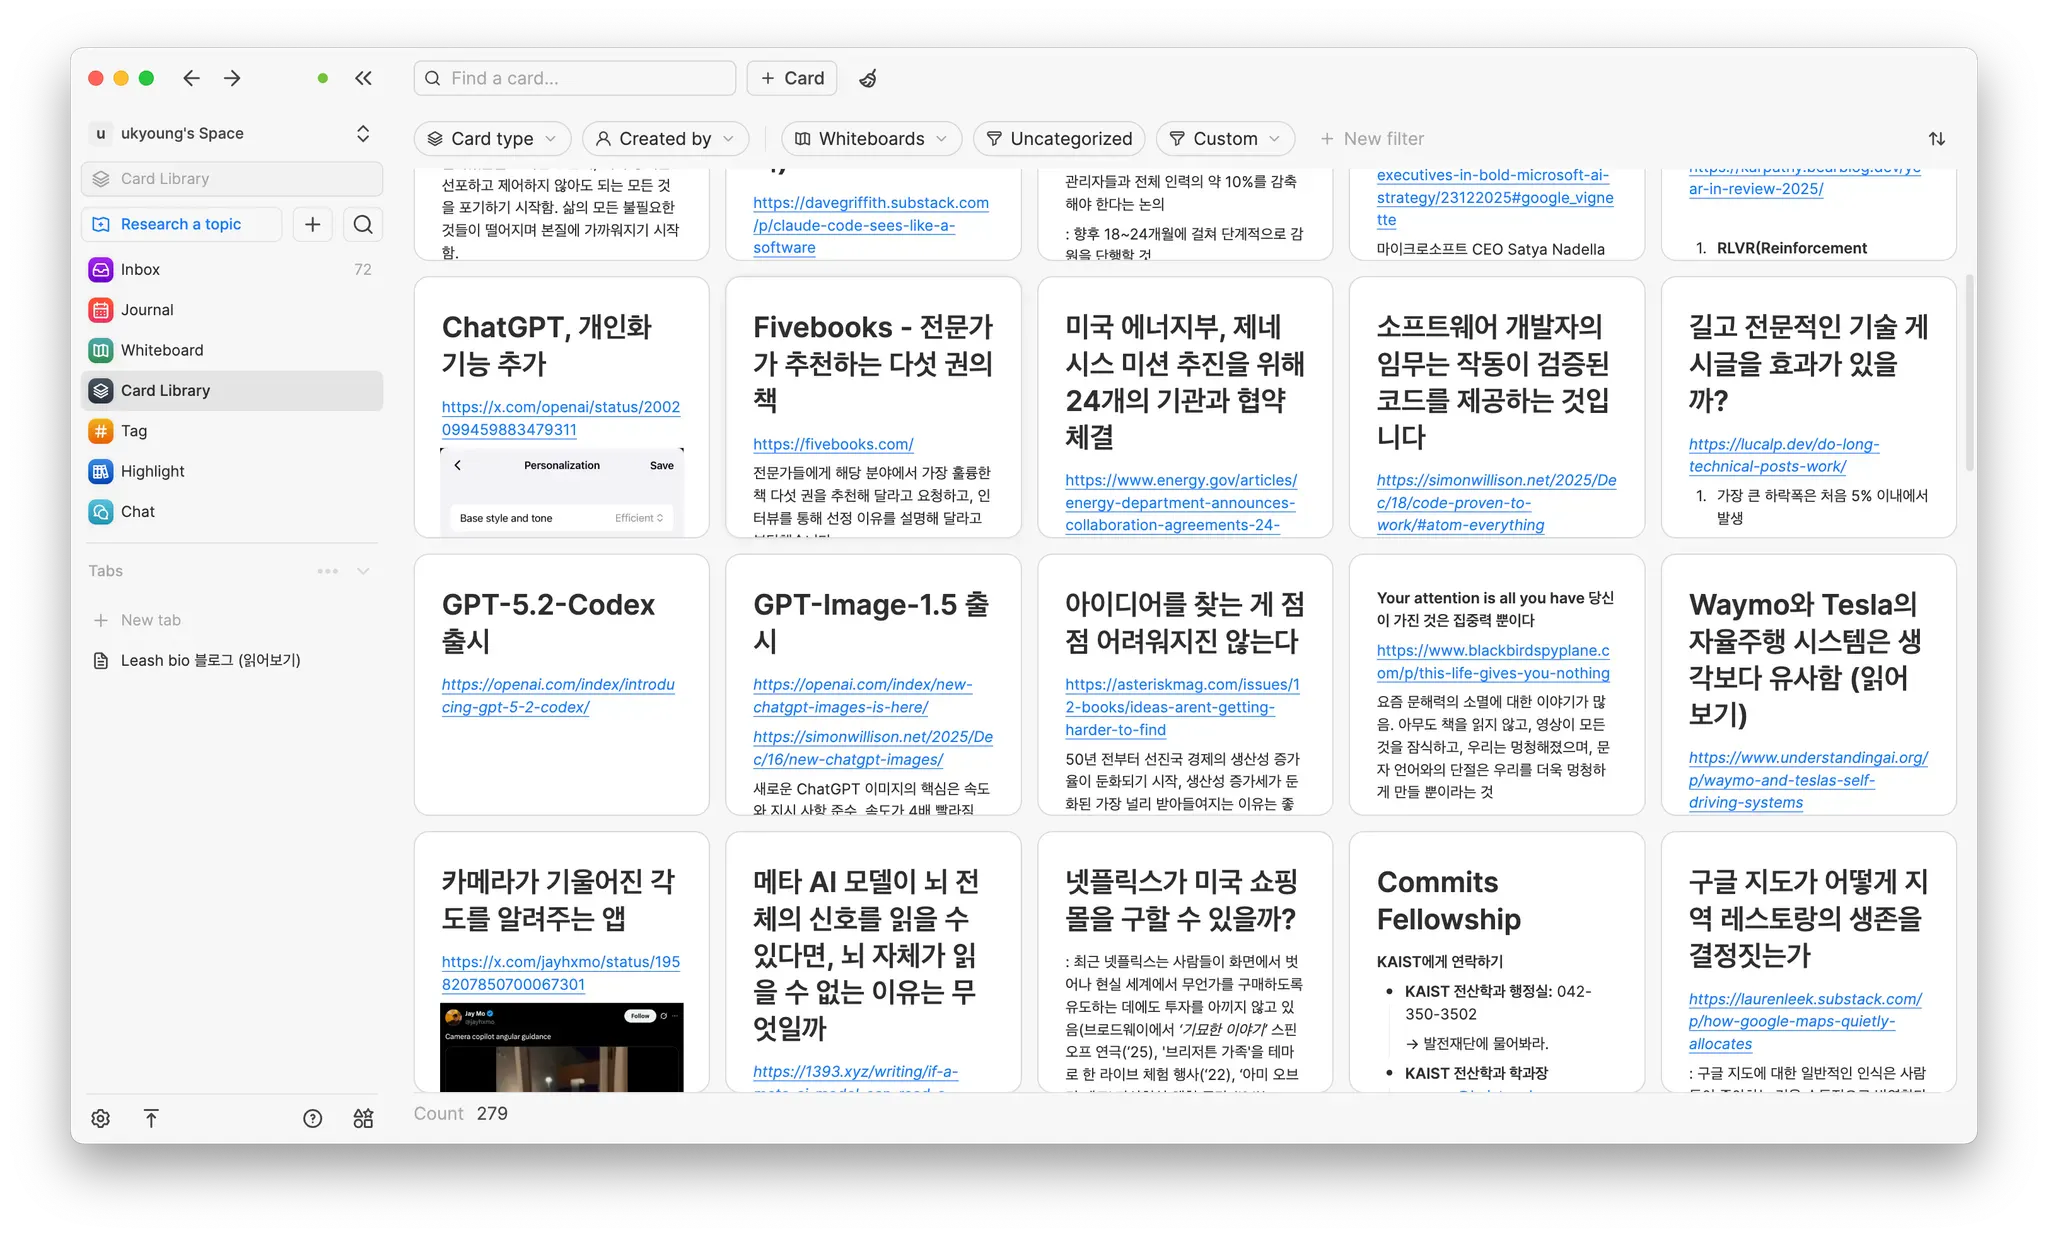Screen dimensions: 2048x1237
Task: Open the Custom filter dropdown
Action: 1225,138
